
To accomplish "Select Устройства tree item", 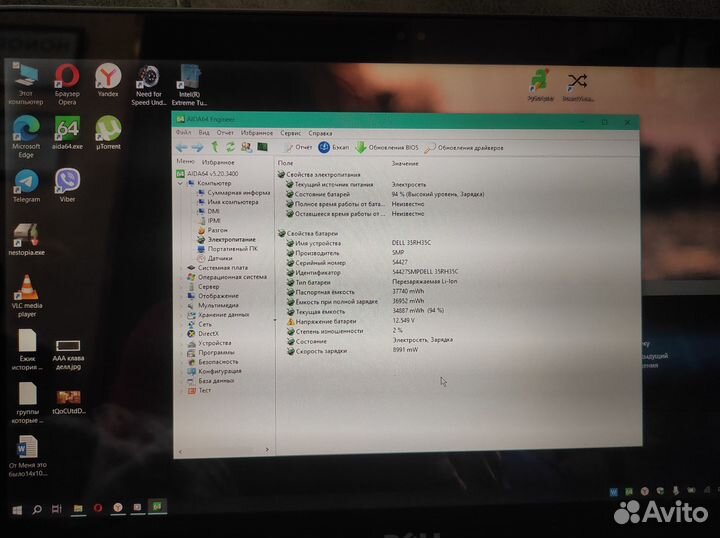I will [x=209, y=343].
